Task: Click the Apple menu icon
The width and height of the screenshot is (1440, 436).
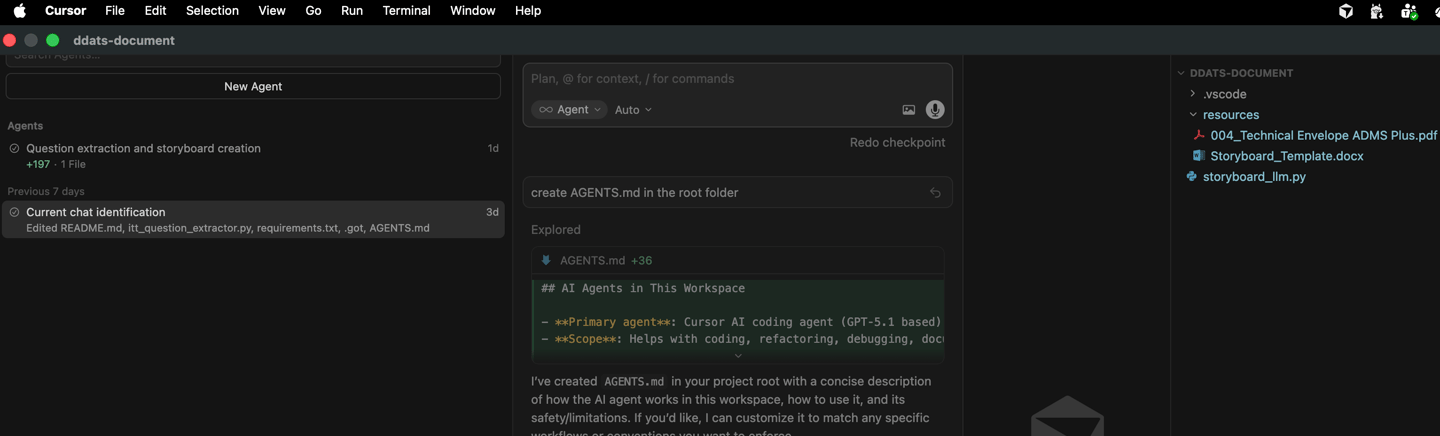Action: (x=20, y=11)
